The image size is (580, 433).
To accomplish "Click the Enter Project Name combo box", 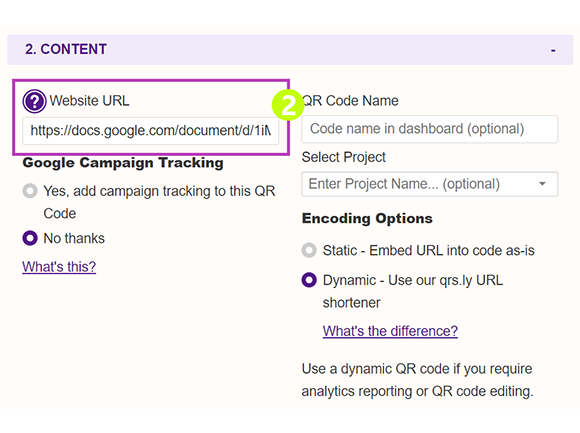I will [429, 184].
